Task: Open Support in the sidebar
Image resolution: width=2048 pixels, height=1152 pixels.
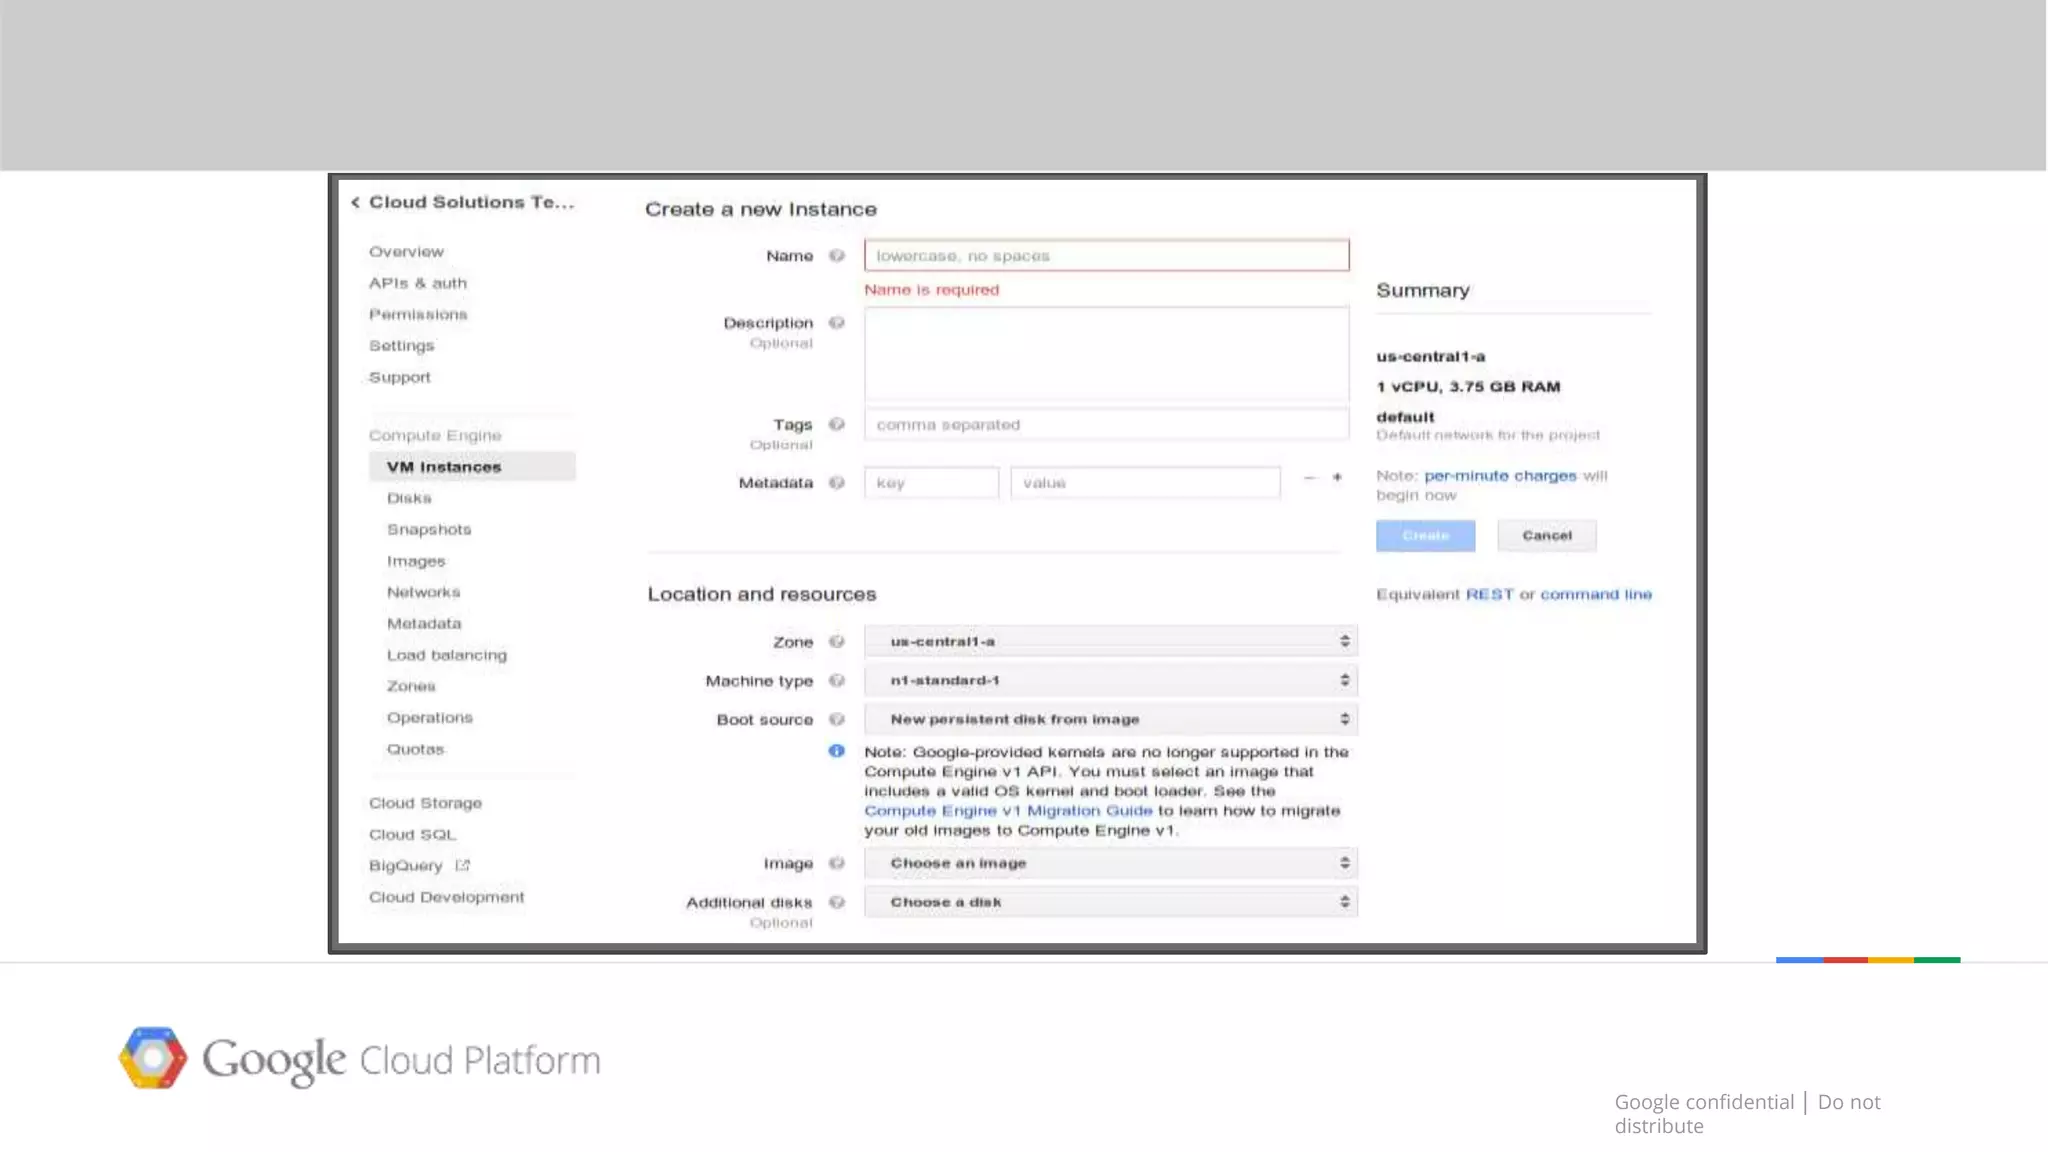Action: pyautogui.click(x=400, y=378)
